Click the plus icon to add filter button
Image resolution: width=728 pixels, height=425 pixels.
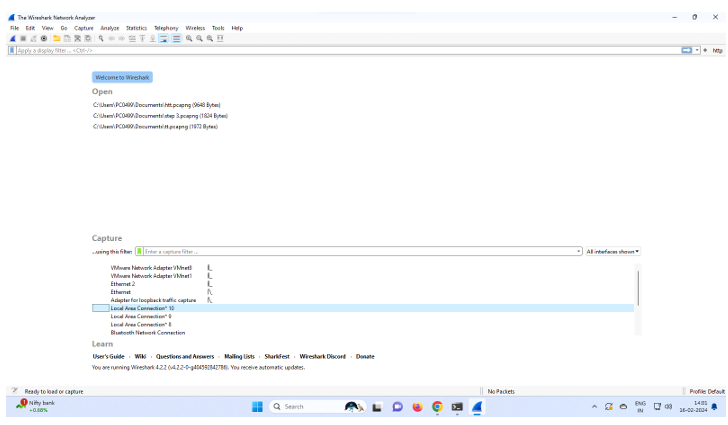[705, 50]
